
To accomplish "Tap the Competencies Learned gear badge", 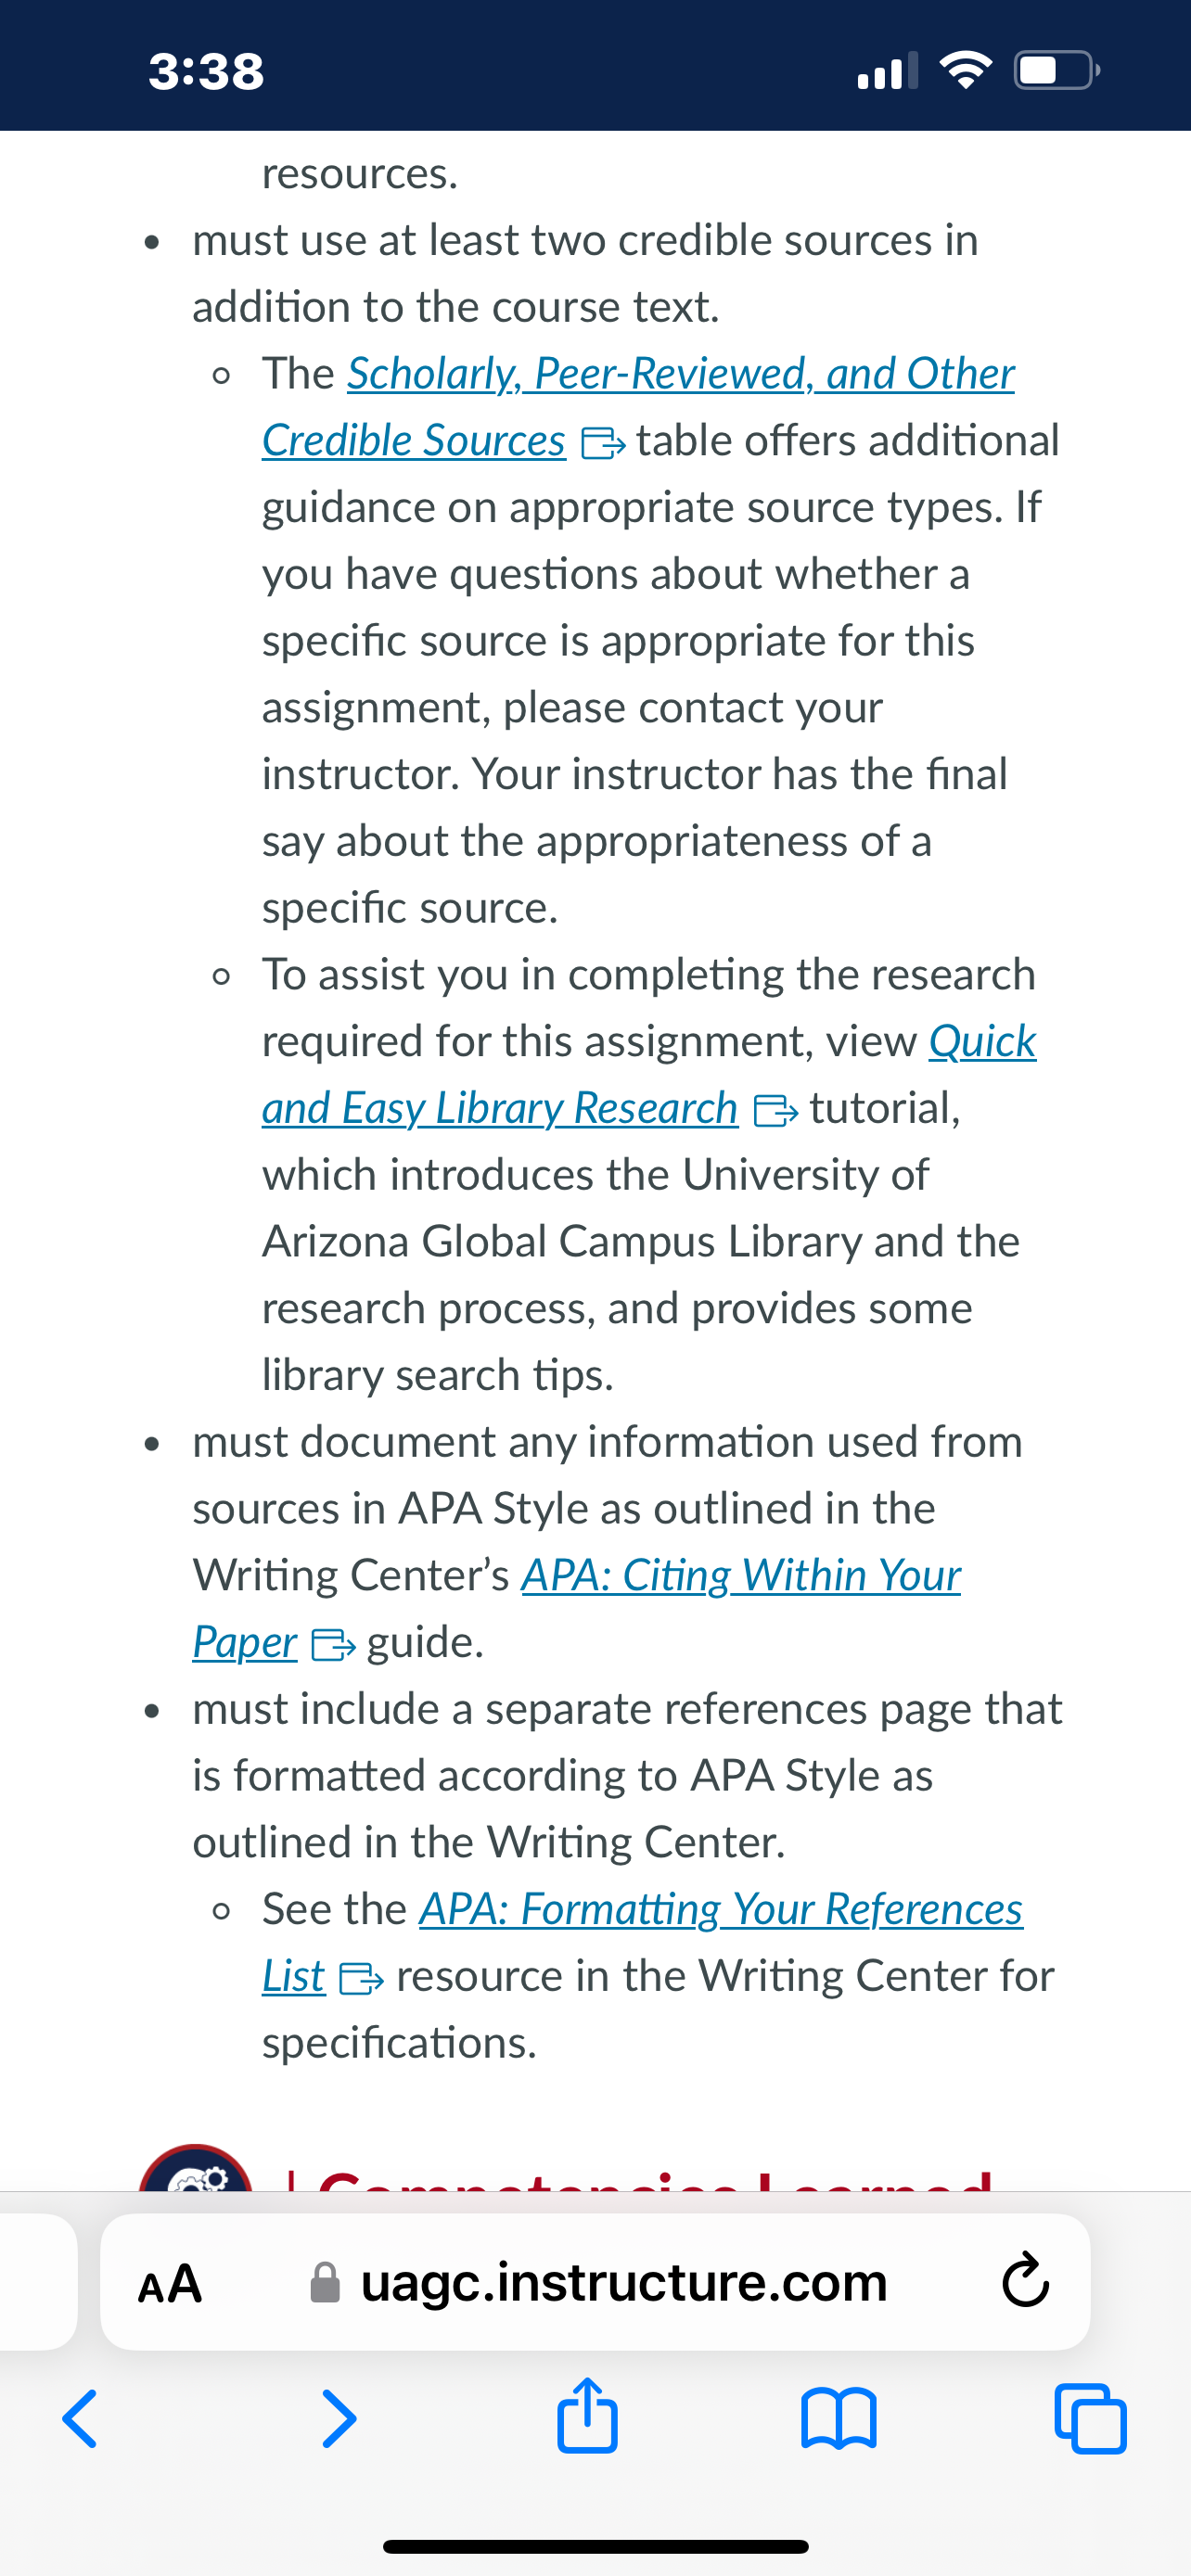I will (196, 2168).
